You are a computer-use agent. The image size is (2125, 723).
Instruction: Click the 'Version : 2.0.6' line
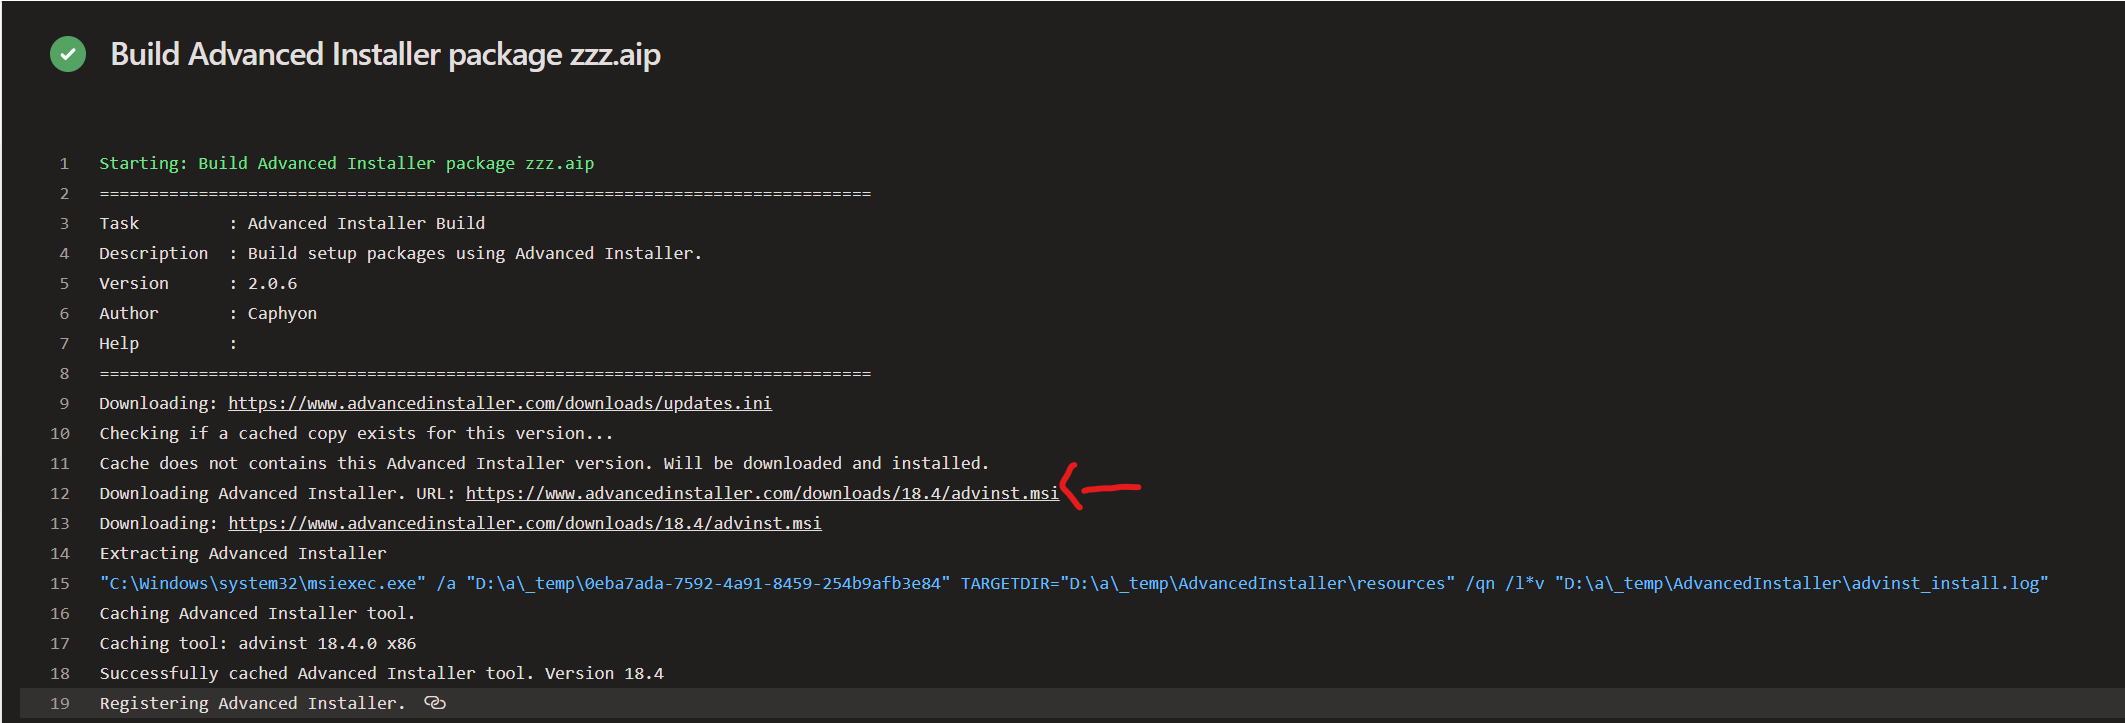198,283
